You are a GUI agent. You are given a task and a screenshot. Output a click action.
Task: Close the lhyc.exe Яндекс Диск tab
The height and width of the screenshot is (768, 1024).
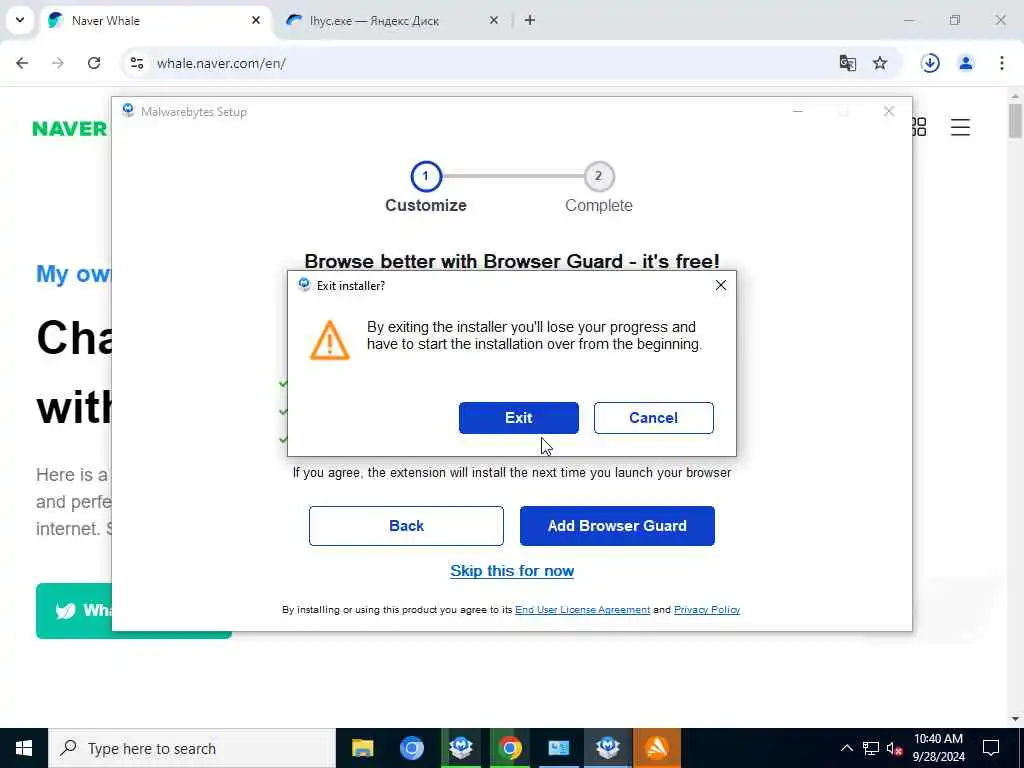tap(494, 21)
